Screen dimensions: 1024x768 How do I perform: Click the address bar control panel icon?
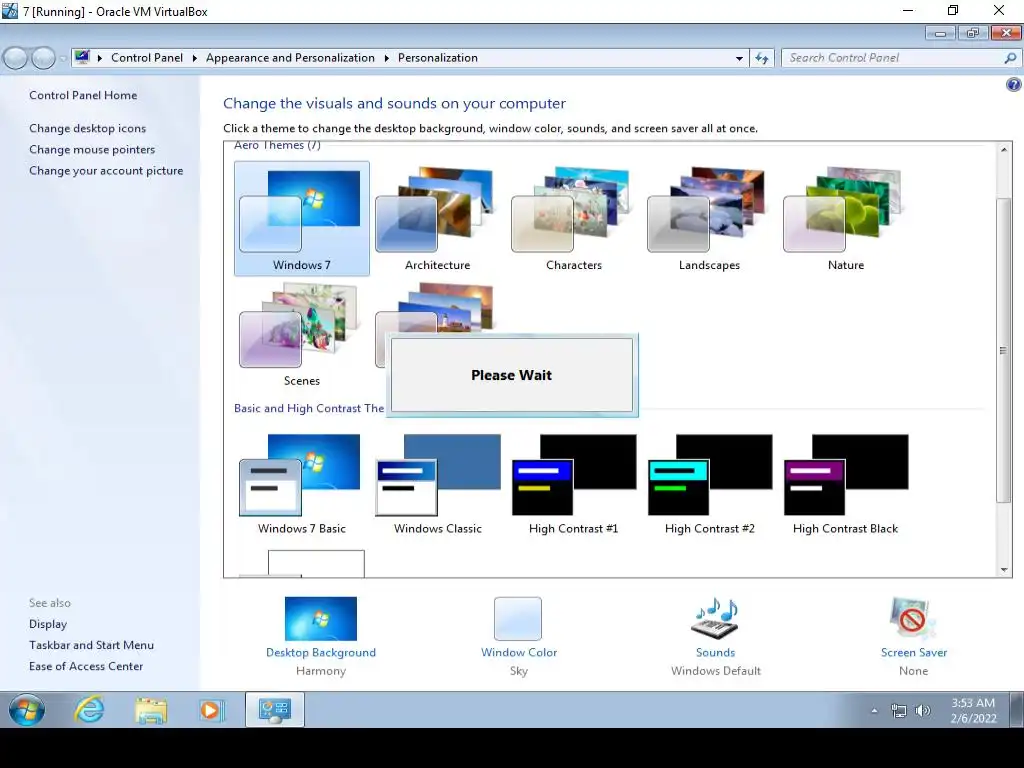tap(82, 57)
